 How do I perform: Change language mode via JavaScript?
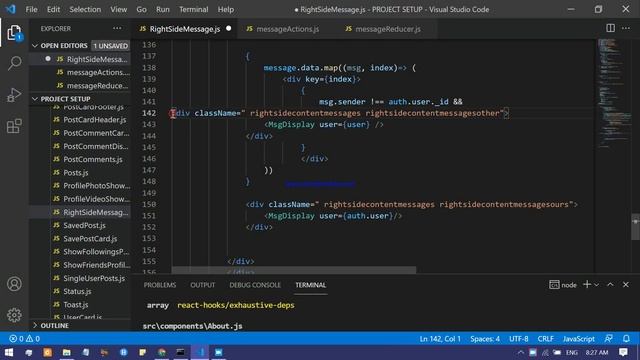pyautogui.click(x=578, y=338)
